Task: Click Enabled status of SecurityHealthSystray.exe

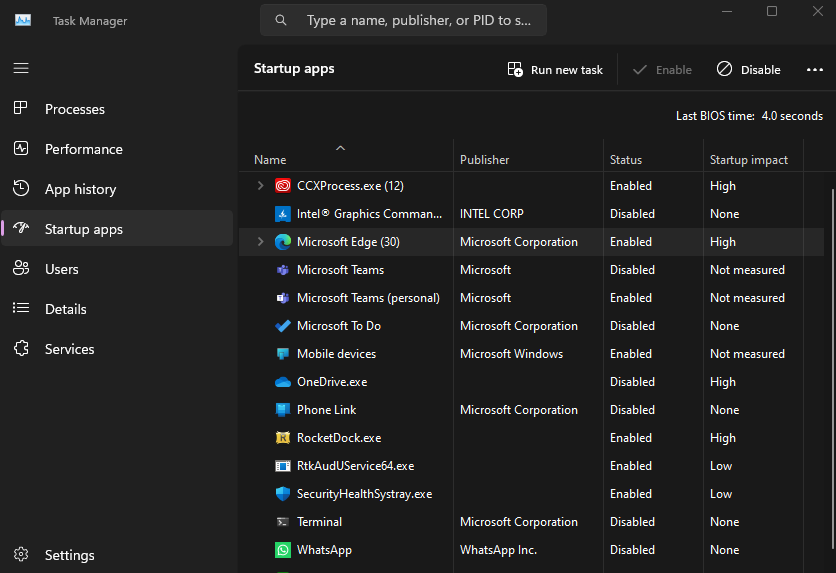Action: 631,494
